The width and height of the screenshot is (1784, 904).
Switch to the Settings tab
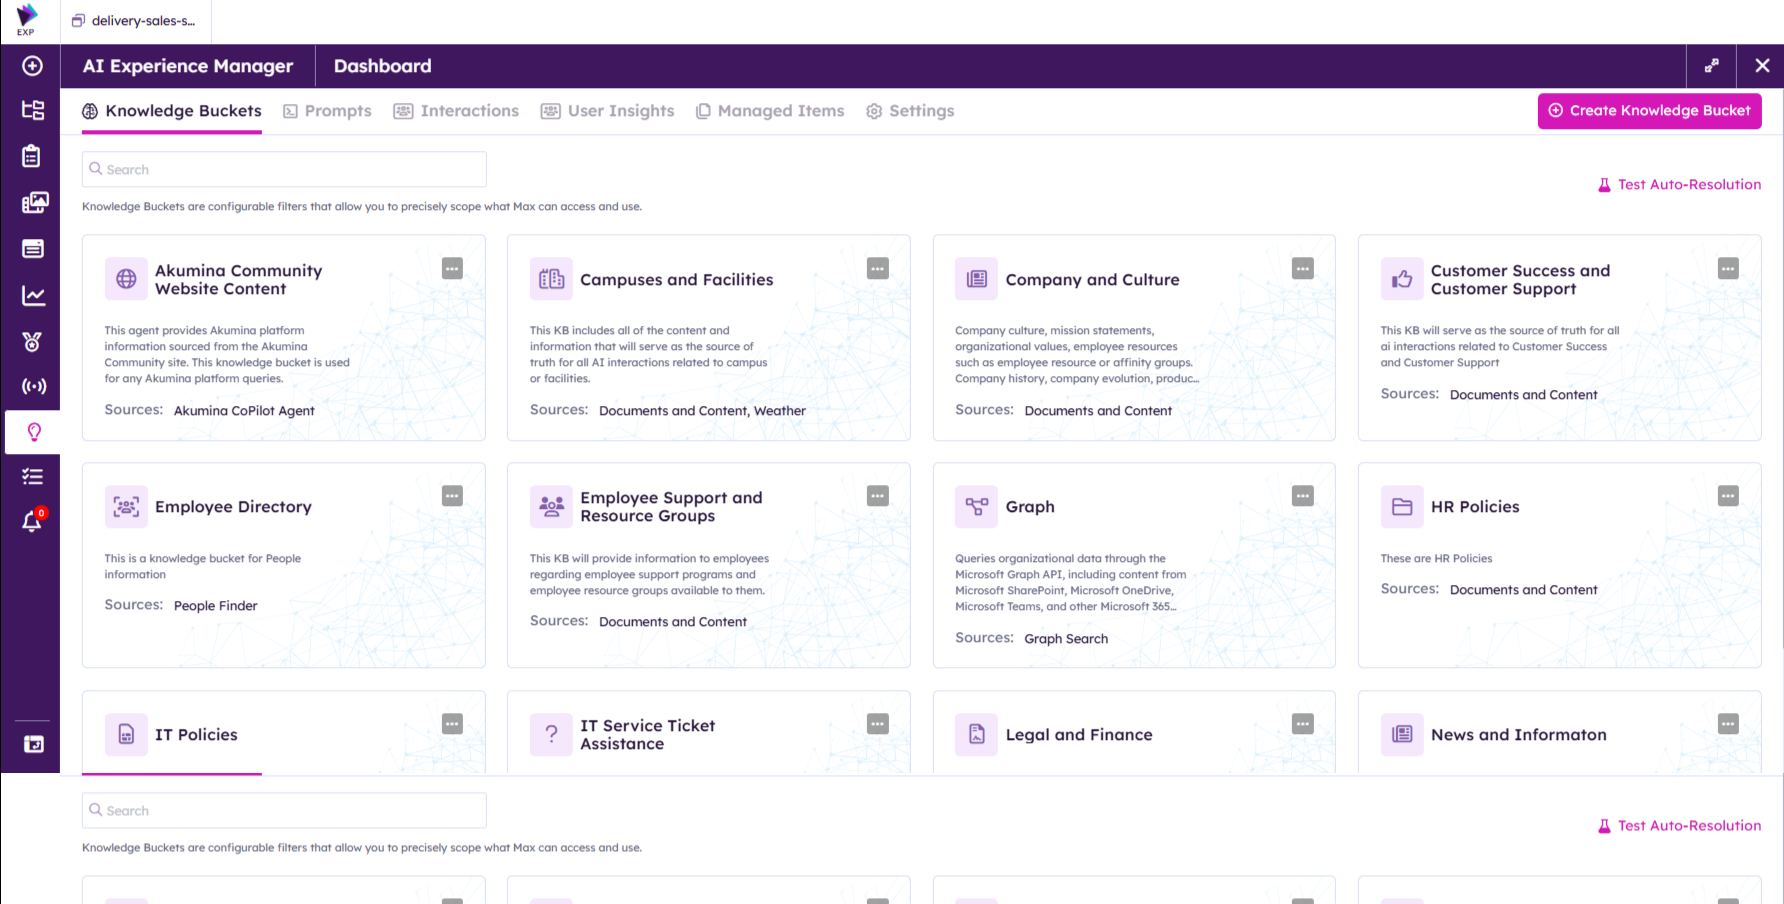coord(910,111)
